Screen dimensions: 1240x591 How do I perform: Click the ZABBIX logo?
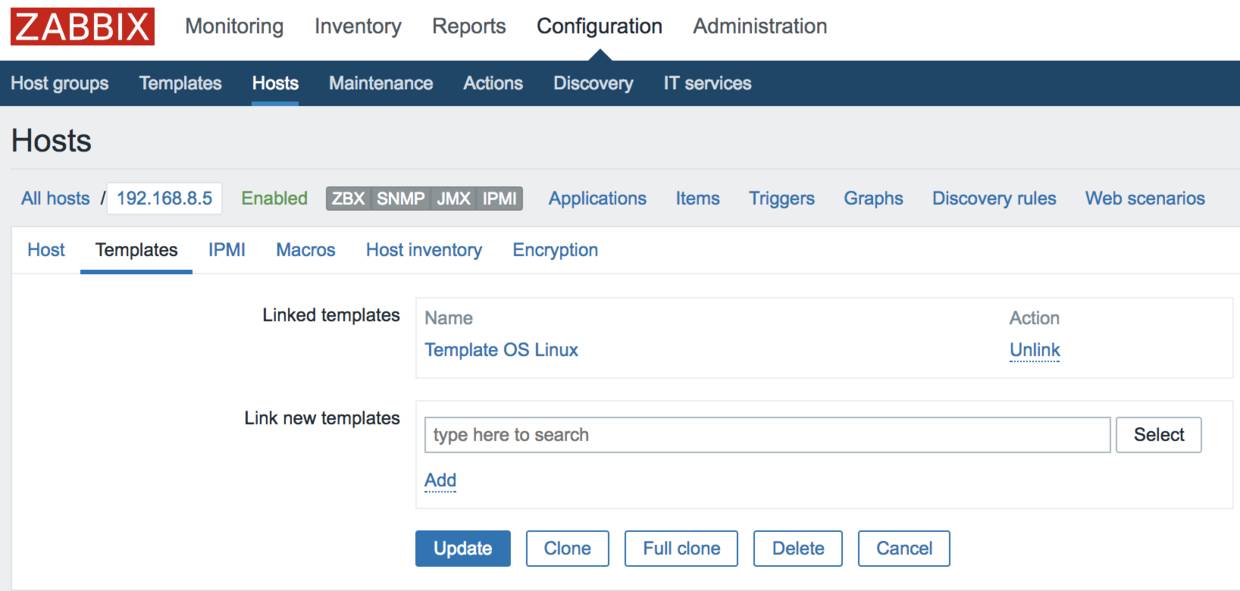[83, 27]
